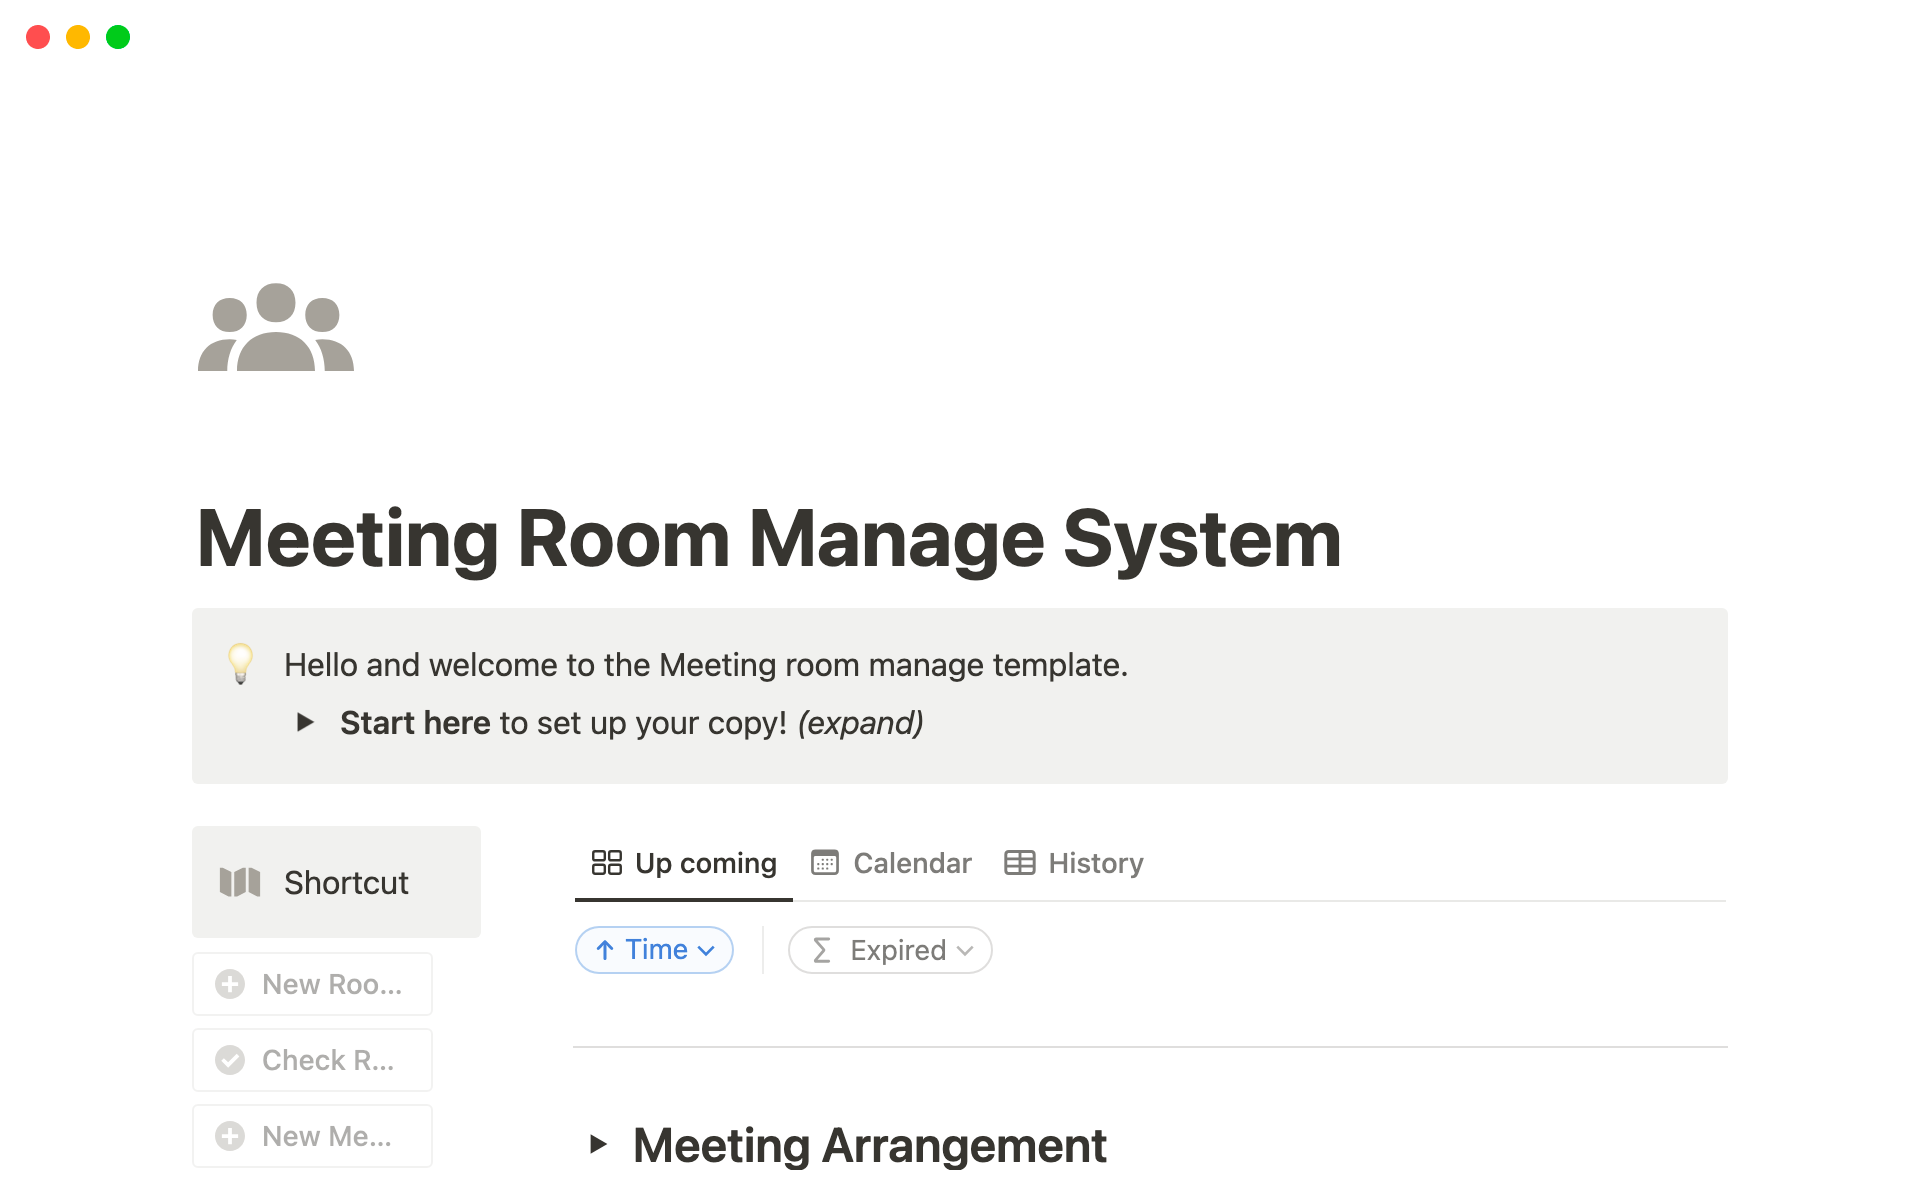Click the map icon in the Shortcut button
Image resolution: width=1920 pixels, height=1200 pixels.
pyautogui.click(x=239, y=882)
